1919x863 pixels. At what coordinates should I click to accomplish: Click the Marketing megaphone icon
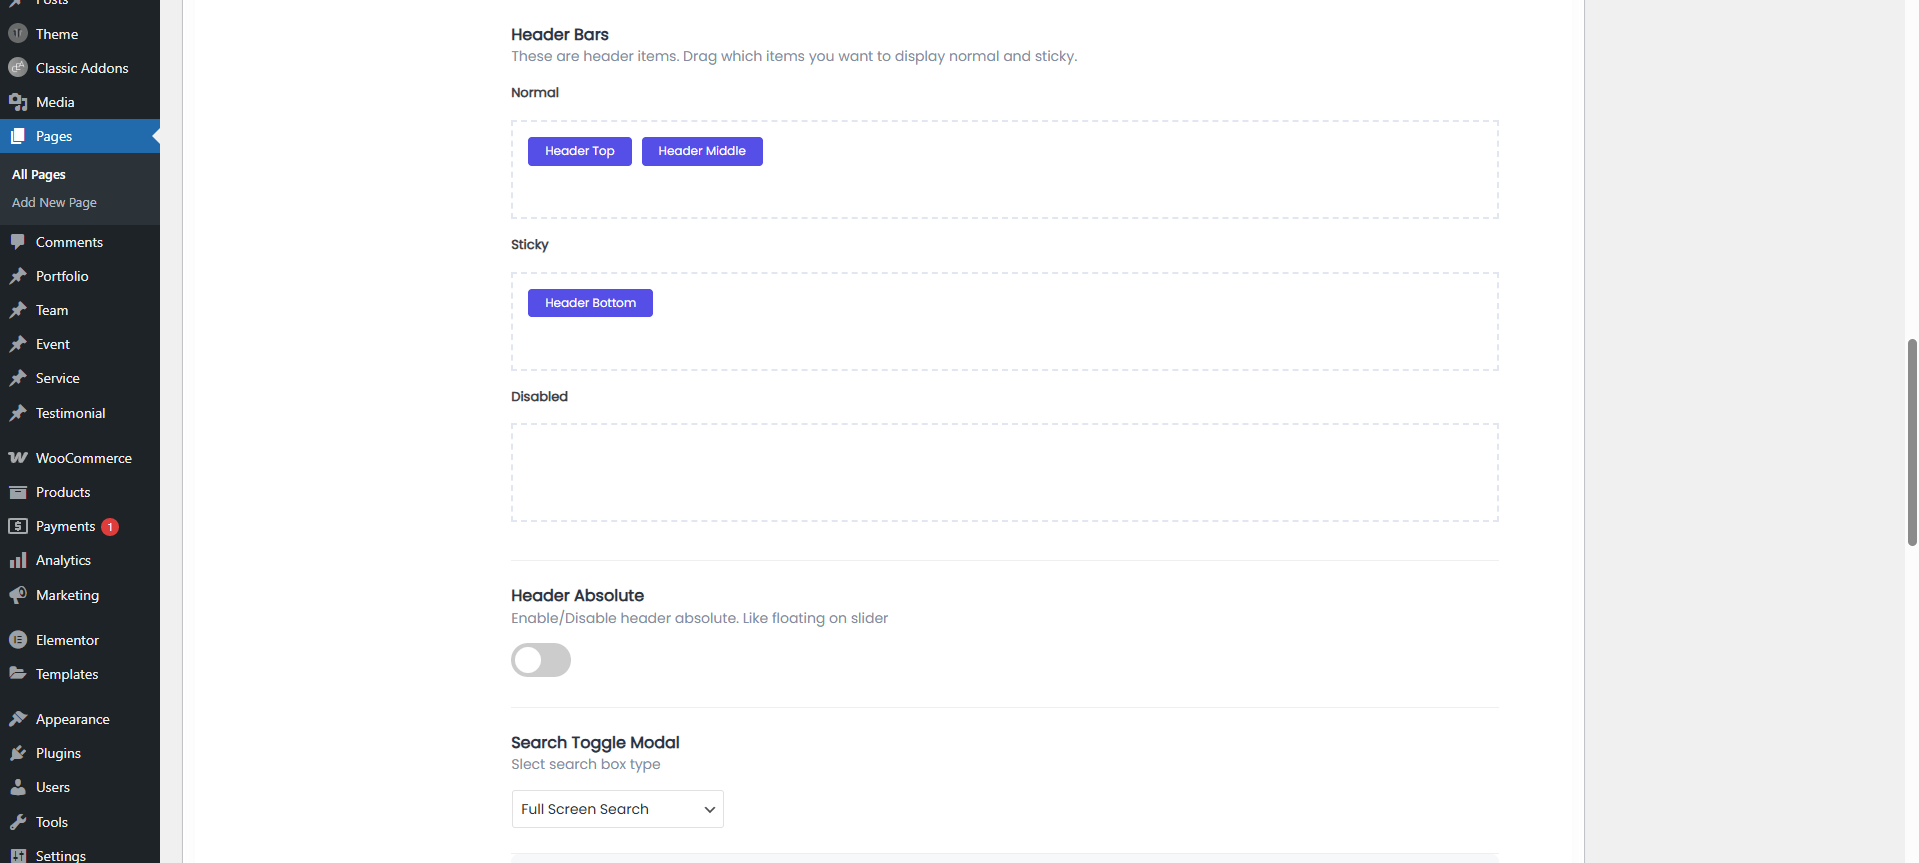tap(18, 595)
